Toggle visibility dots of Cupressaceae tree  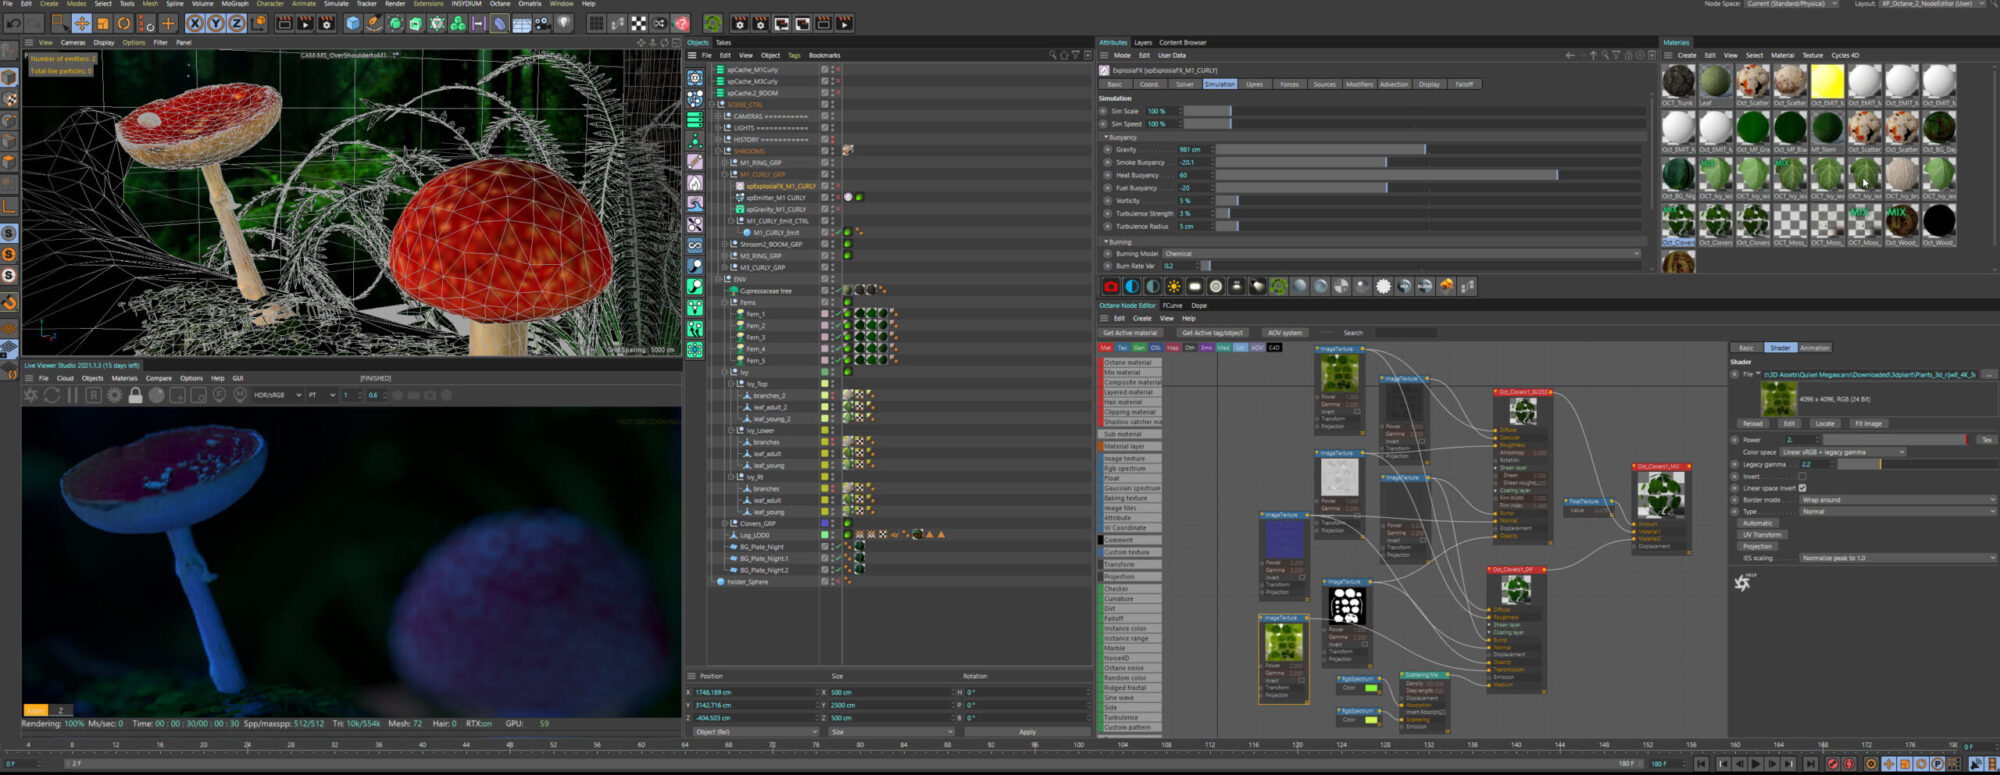coord(832,291)
